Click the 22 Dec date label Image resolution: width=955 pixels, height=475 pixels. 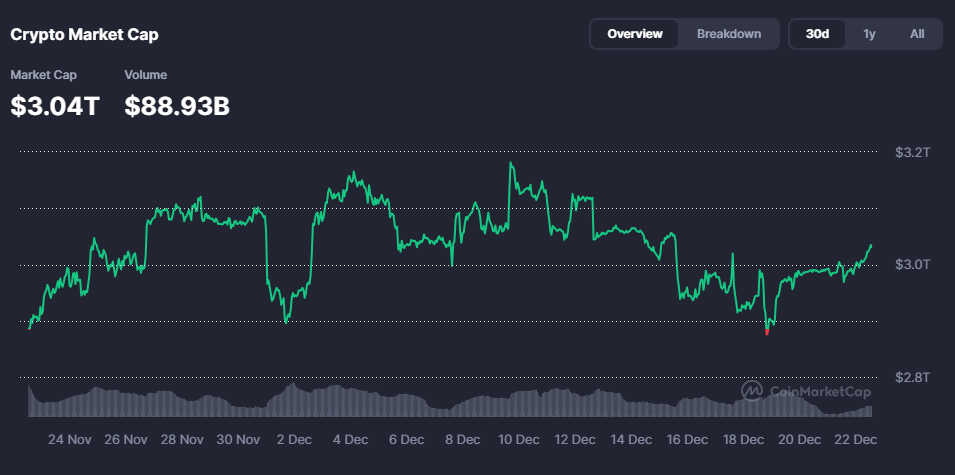pyautogui.click(x=854, y=440)
